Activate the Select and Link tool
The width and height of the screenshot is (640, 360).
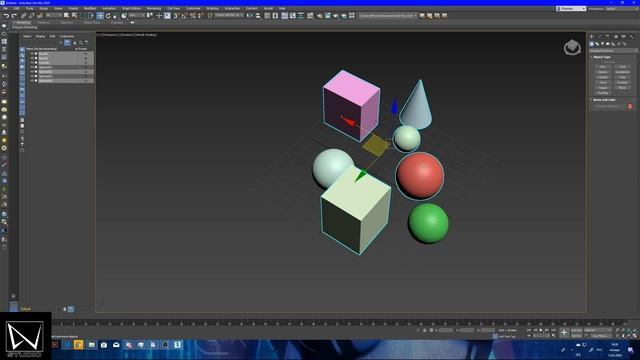click(23, 16)
